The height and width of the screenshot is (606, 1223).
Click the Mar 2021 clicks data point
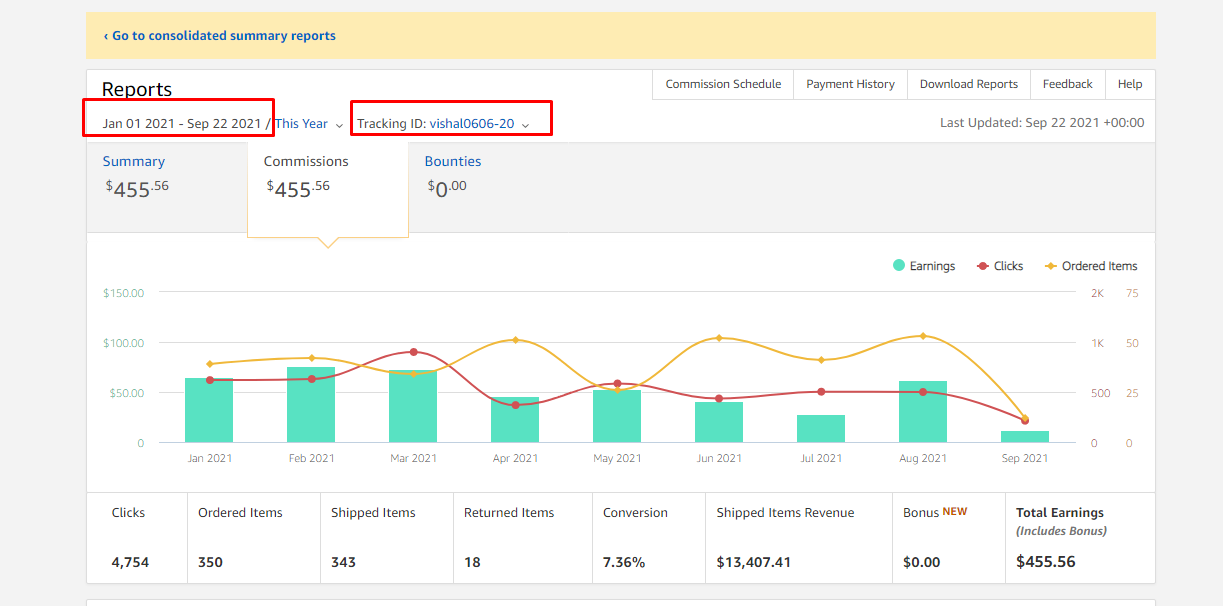413,352
